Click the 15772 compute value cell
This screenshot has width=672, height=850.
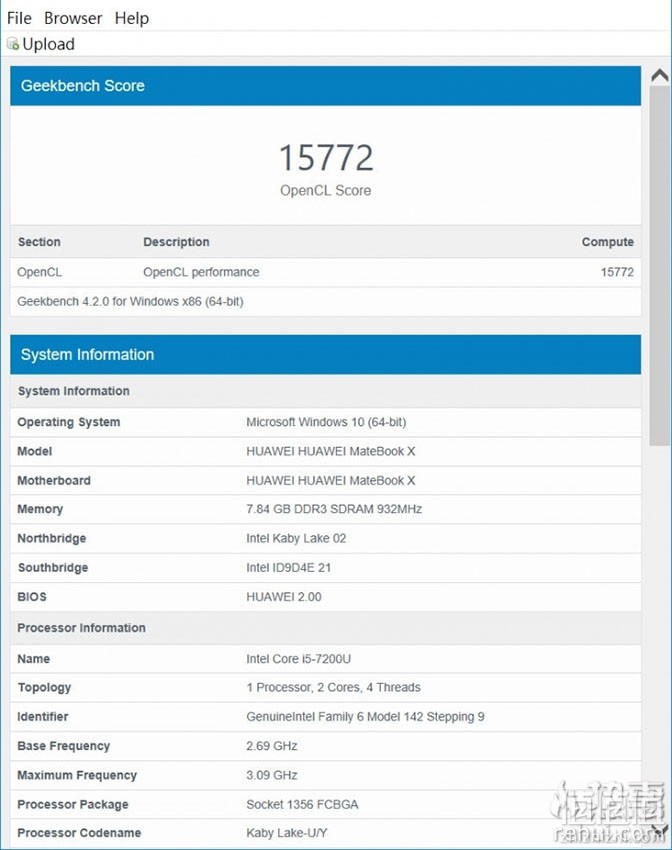(x=617, y=272)
